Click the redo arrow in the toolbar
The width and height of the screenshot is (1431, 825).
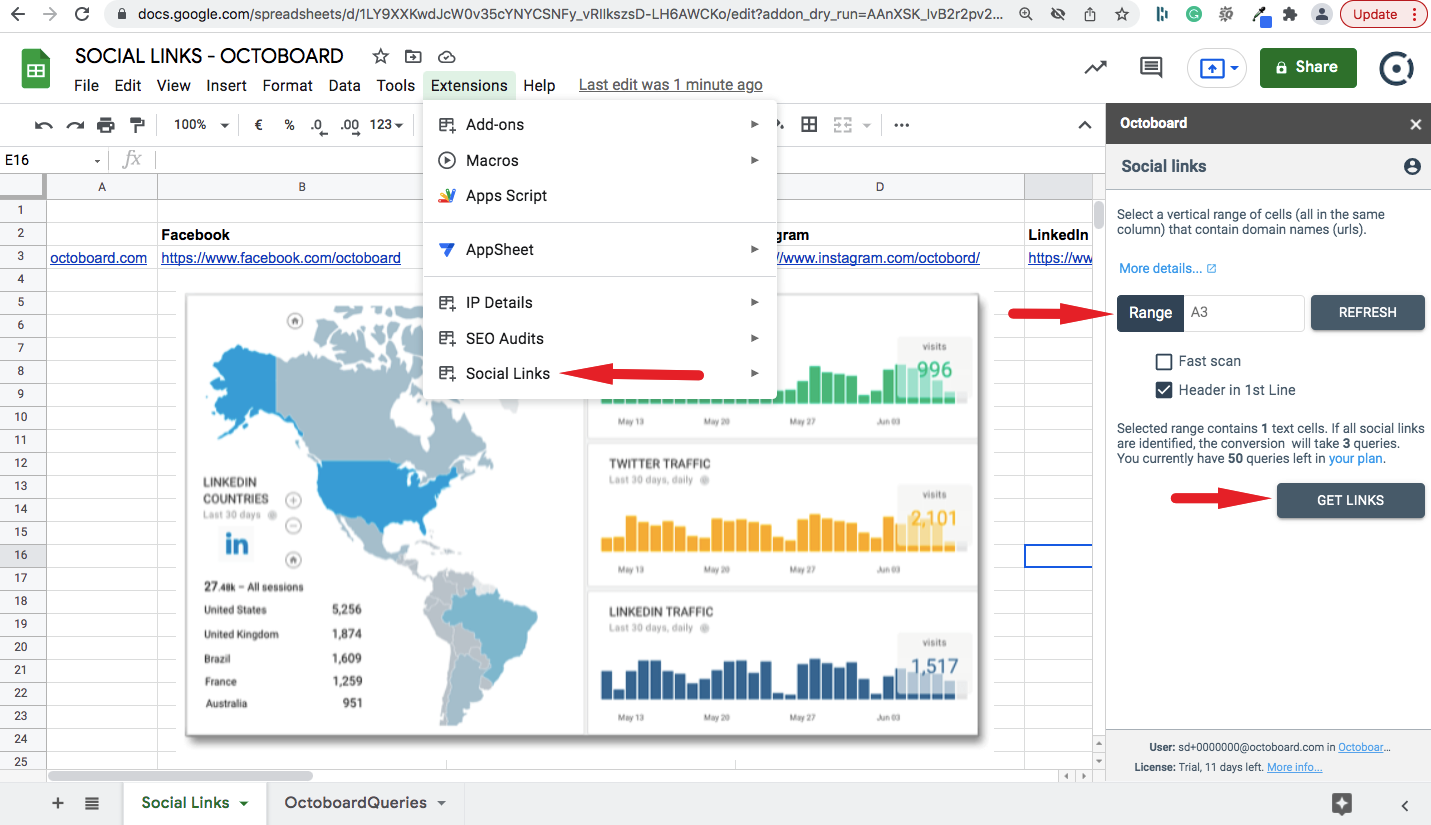click(x=75, y=125)
